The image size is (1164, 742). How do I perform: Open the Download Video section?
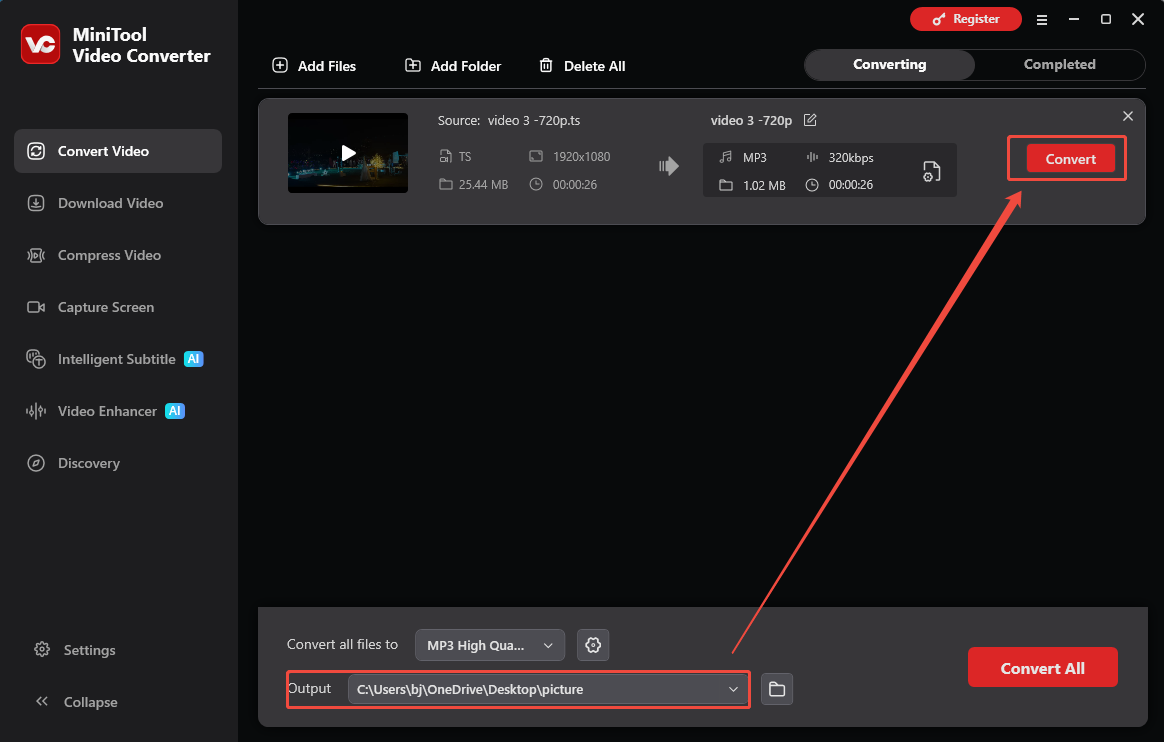95,203
